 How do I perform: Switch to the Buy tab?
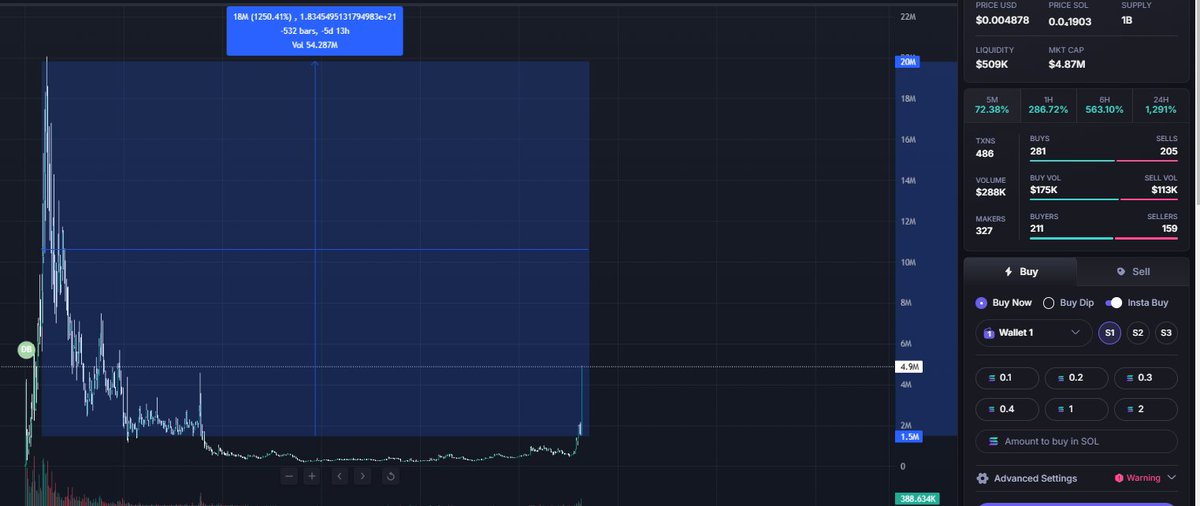[x=1020, y=272]
